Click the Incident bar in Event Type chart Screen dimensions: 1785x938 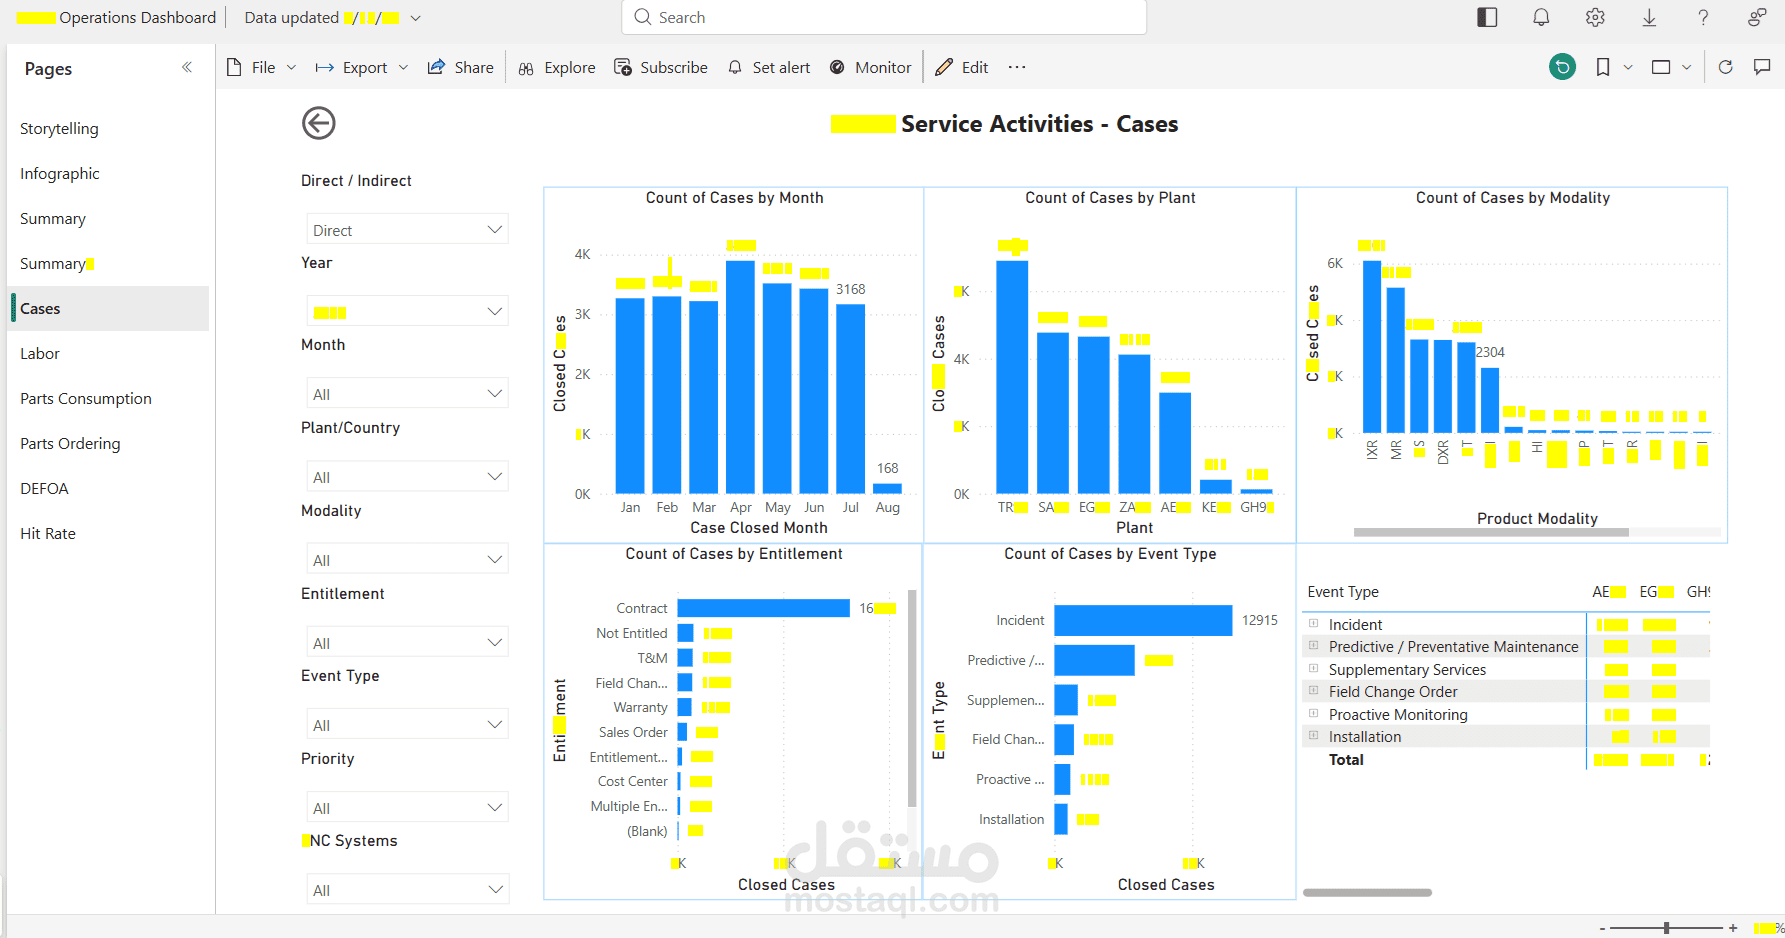[x=1143, y=620]
